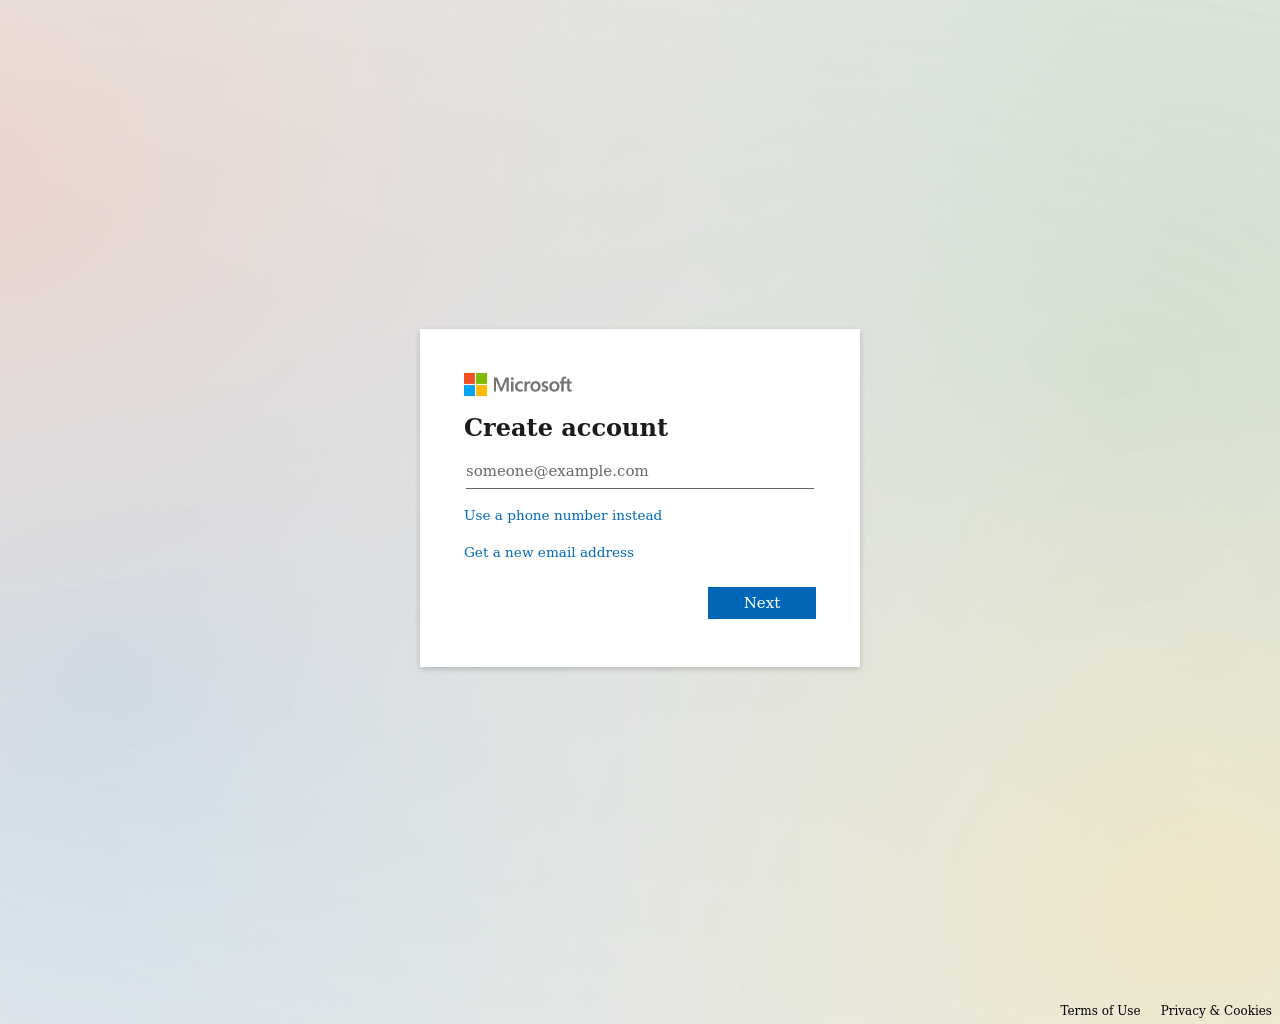
Task: Open the Terms of Use link
Action: [x=1100, y=1010]
